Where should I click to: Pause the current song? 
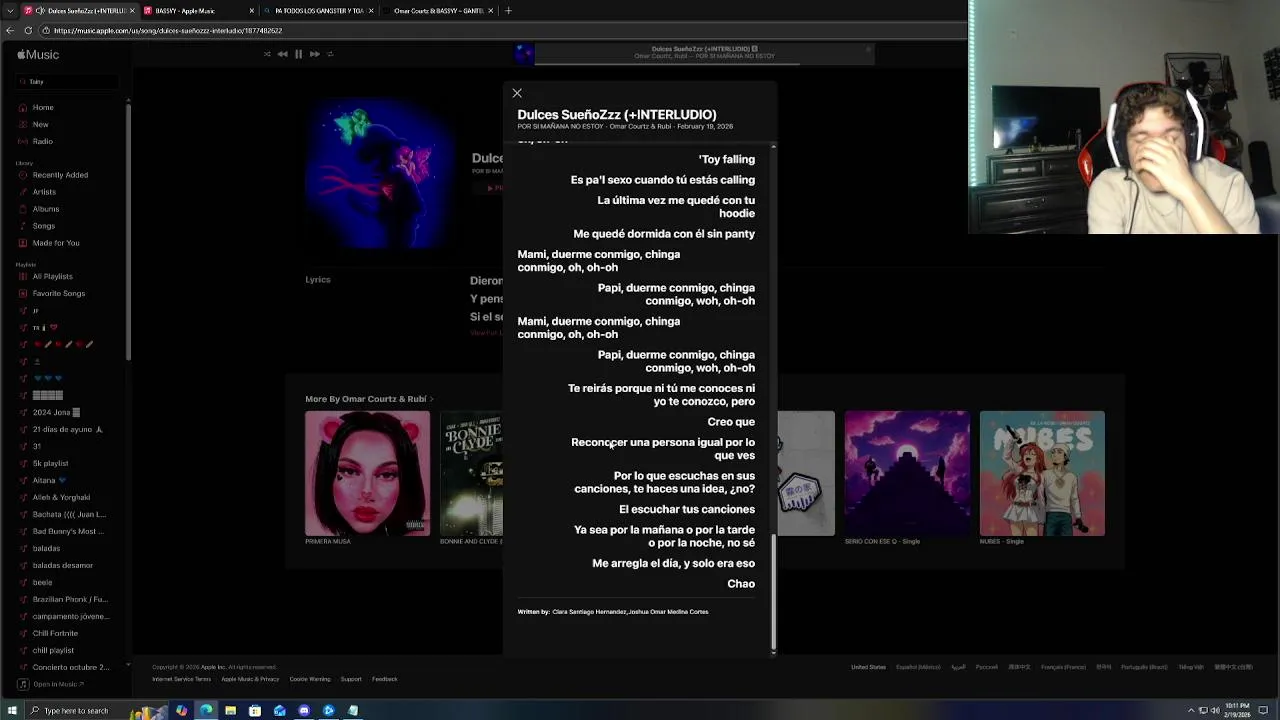298,54
